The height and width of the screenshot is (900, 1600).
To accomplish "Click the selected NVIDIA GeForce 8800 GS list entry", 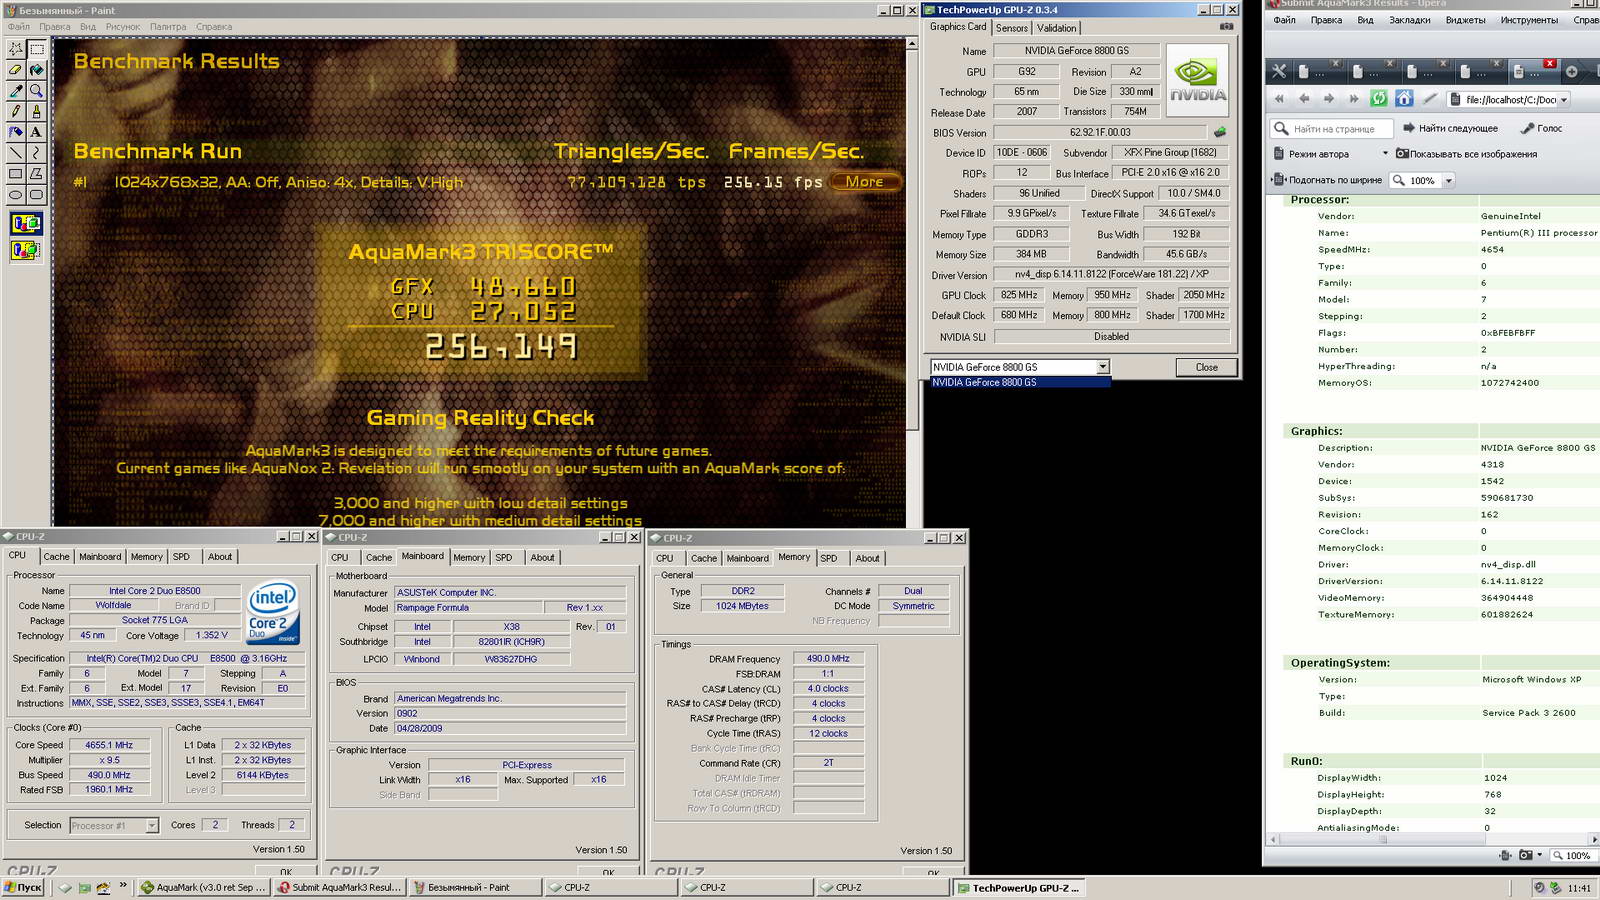I will 1020,382.
